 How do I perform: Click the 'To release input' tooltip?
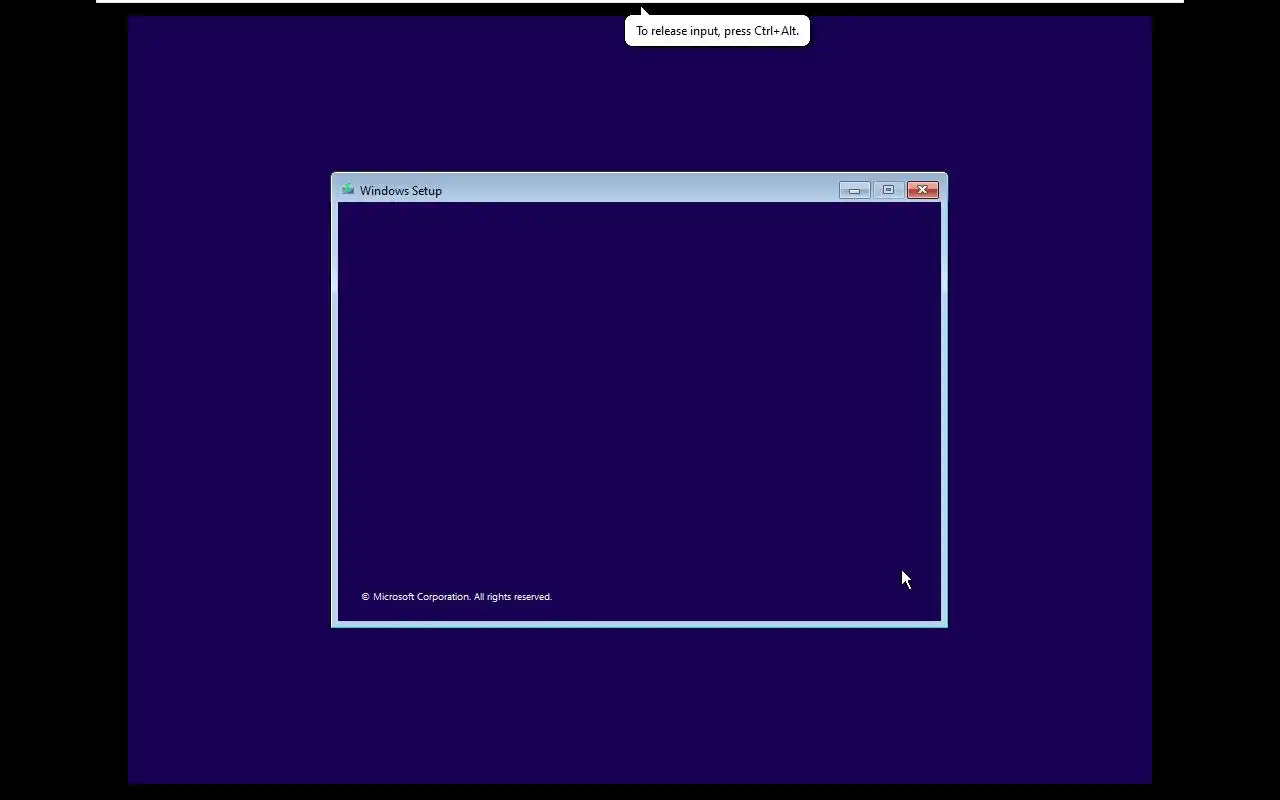pos(717,31)
